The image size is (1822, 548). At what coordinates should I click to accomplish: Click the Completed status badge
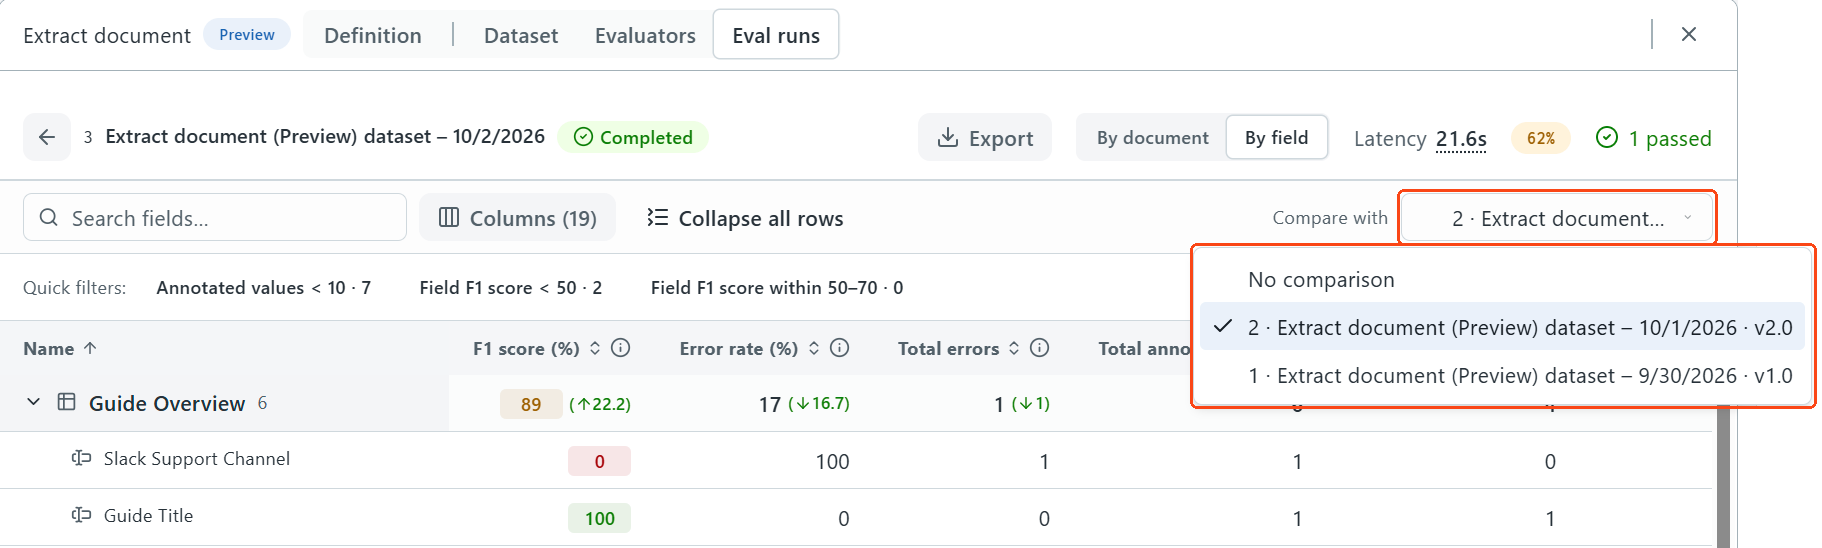(x=633, y=137)
